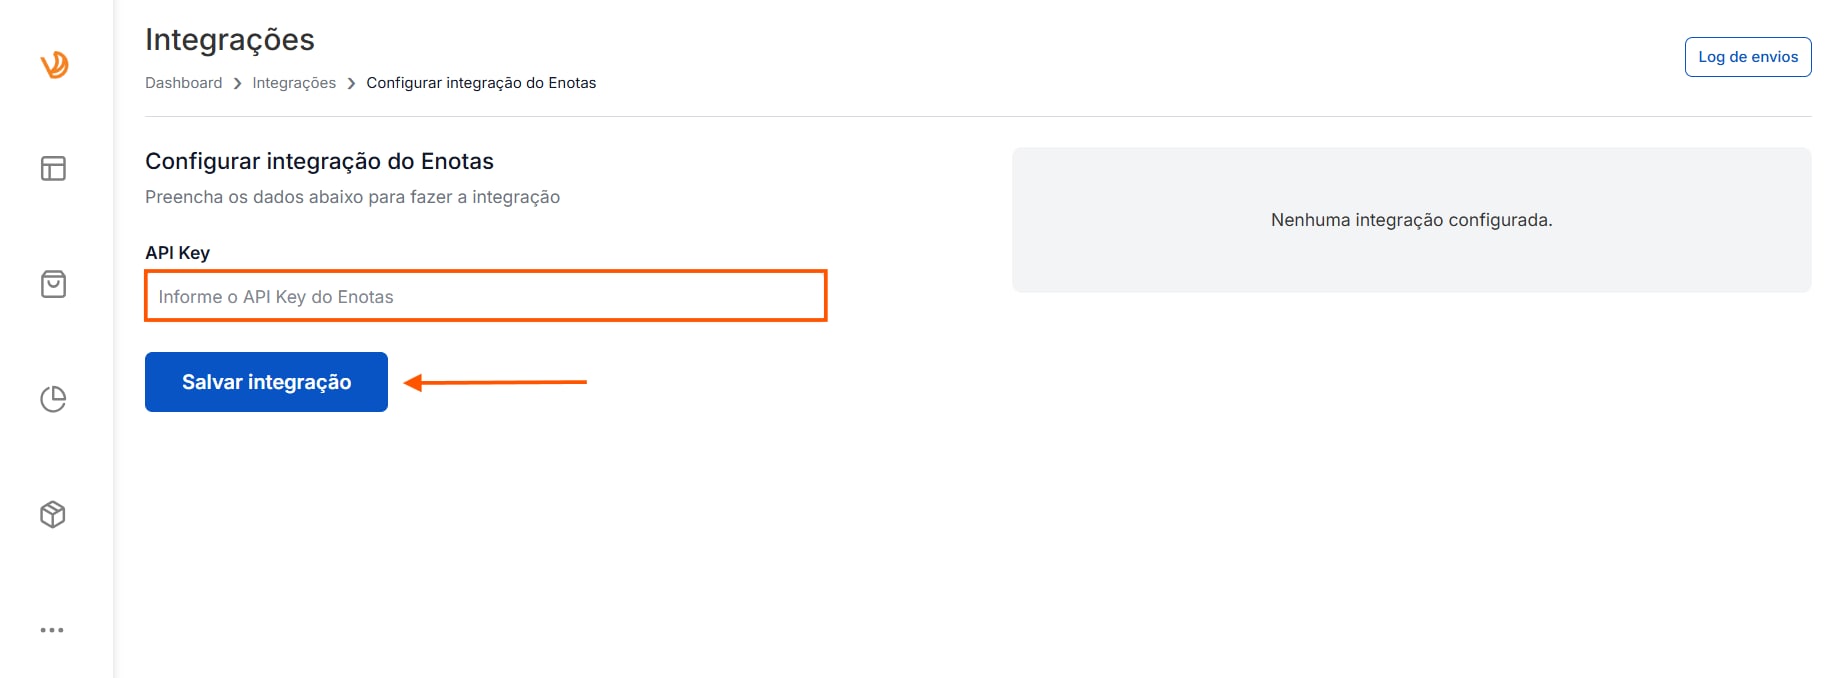Click the API Key field label
Image resolution: width=1830 pixels, height=678 pixels.
coord(177,253)
